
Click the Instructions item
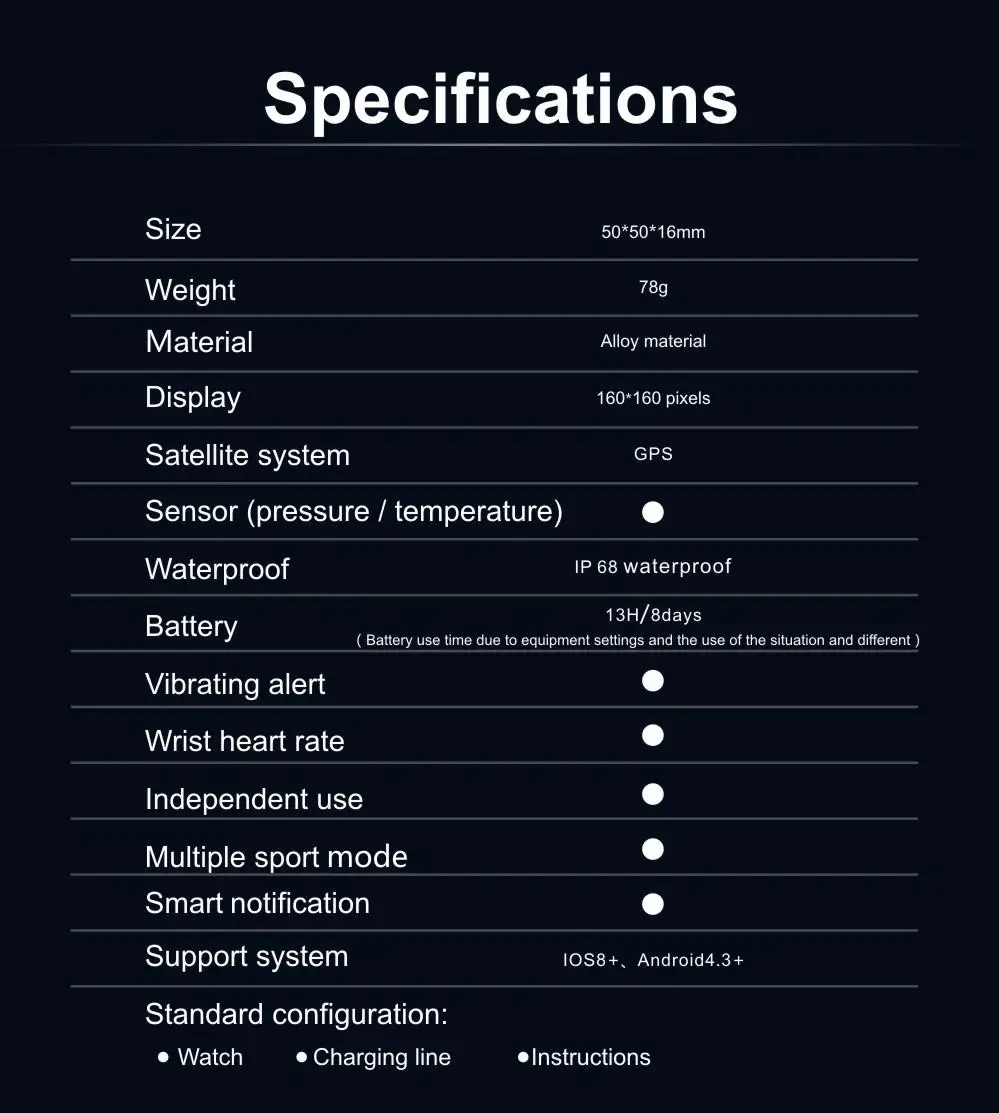click(x=590, y=1057)
